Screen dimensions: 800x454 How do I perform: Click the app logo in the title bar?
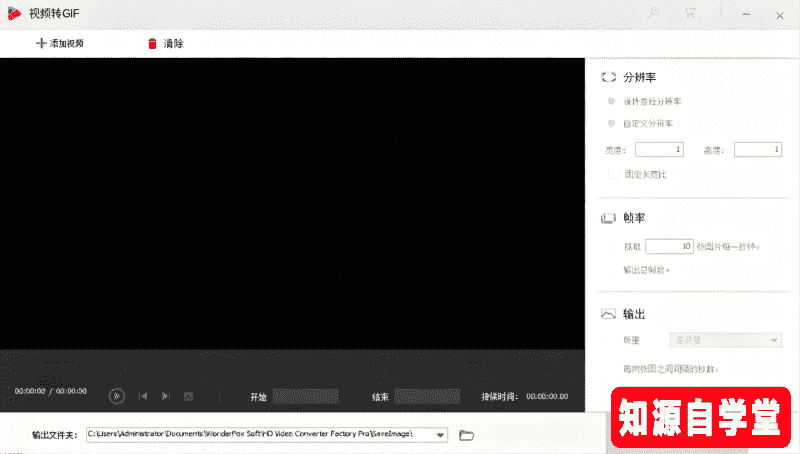(x=14, y=14)
